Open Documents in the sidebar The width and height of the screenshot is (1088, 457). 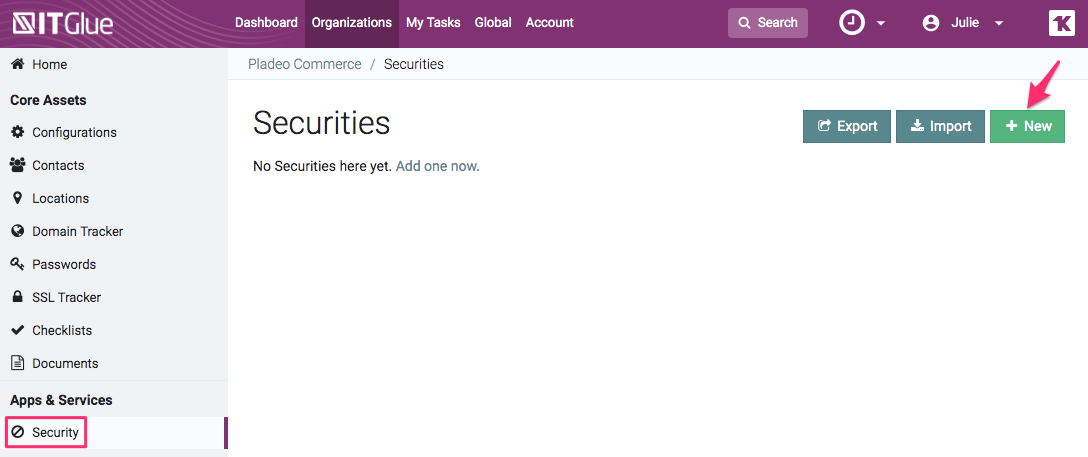click(x=64, y=363)
